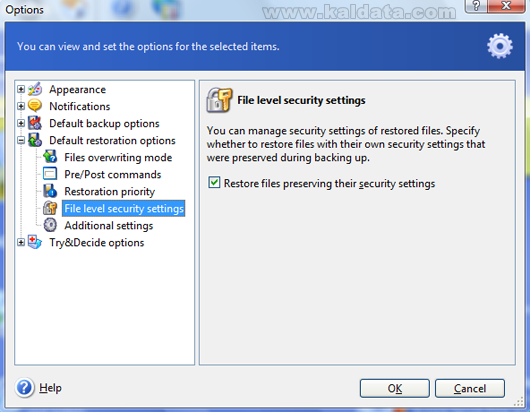Collapse the Default restoration options node
The height and width of the screenshot is (412, 530).
21,140
